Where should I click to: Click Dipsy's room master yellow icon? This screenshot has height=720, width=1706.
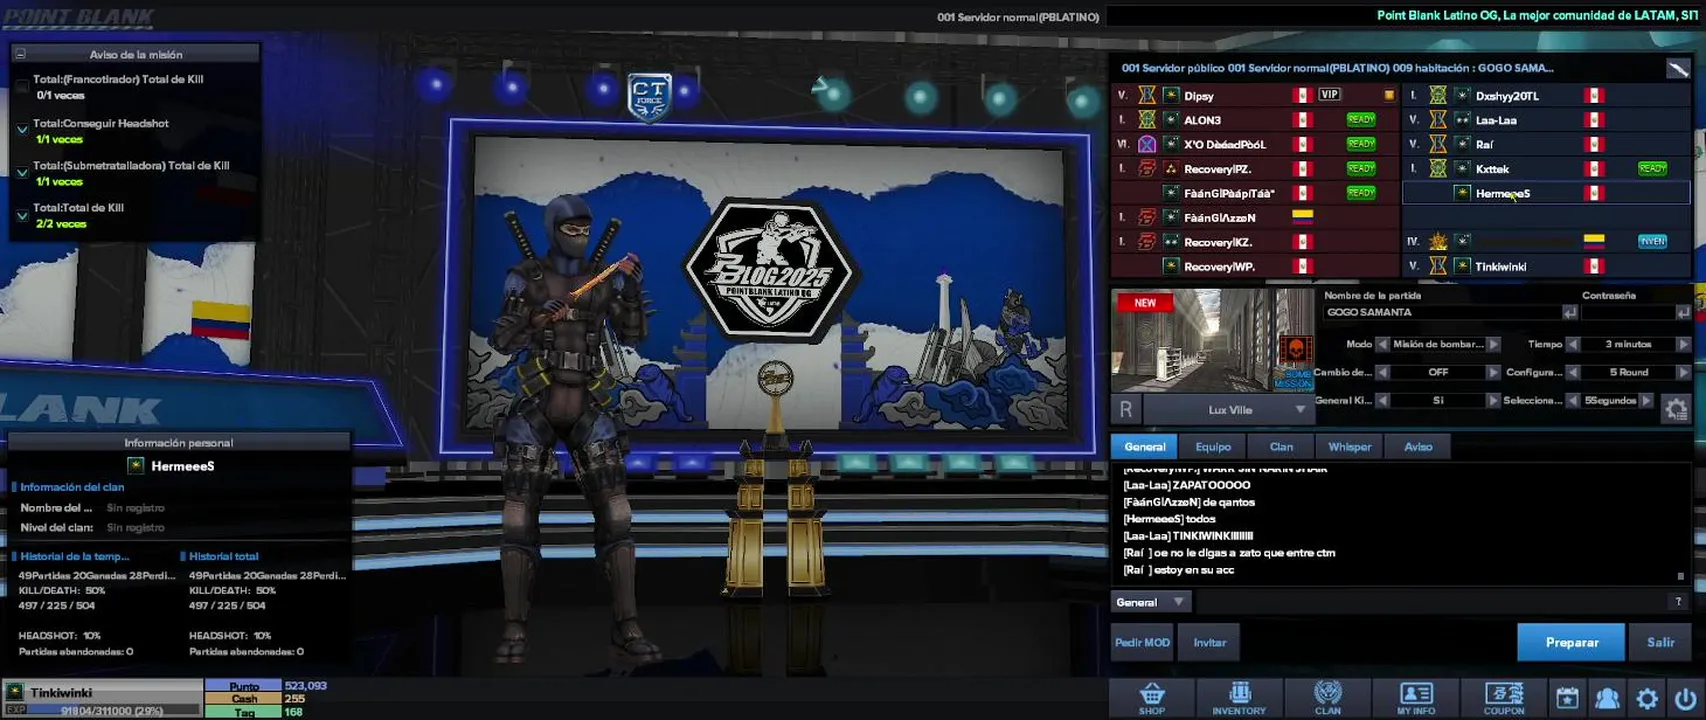click(1389, 95)
